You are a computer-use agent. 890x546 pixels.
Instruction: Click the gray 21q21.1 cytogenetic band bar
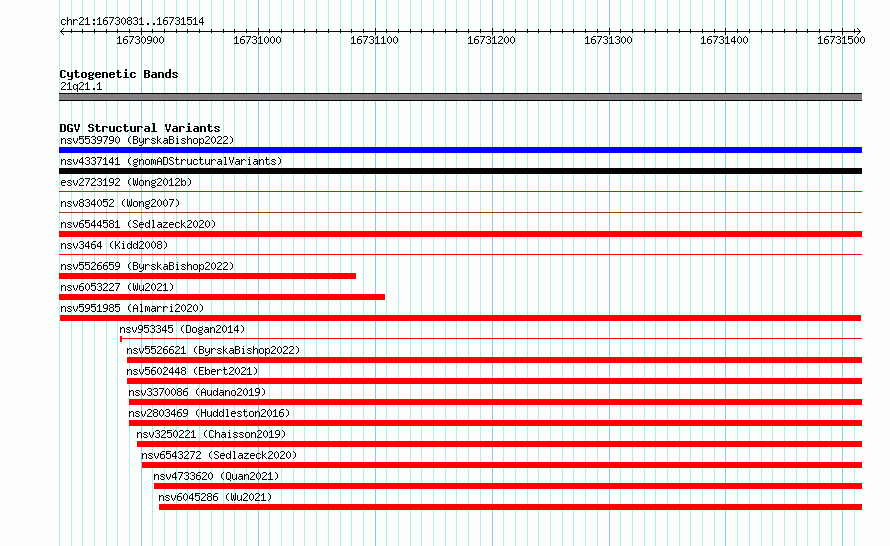tap(460, 97)
